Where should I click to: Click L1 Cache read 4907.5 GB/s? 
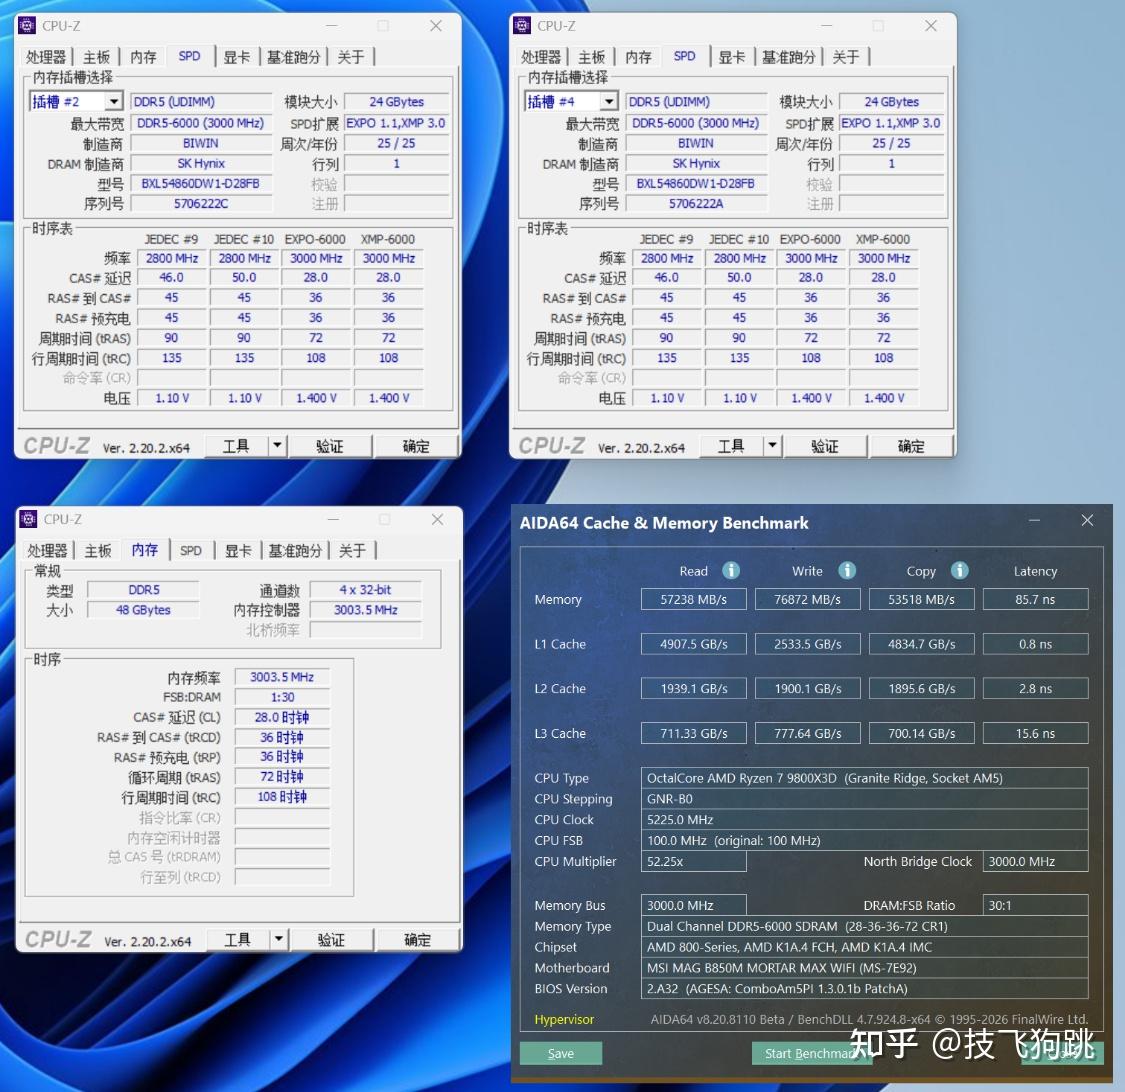tap(693, 644)
